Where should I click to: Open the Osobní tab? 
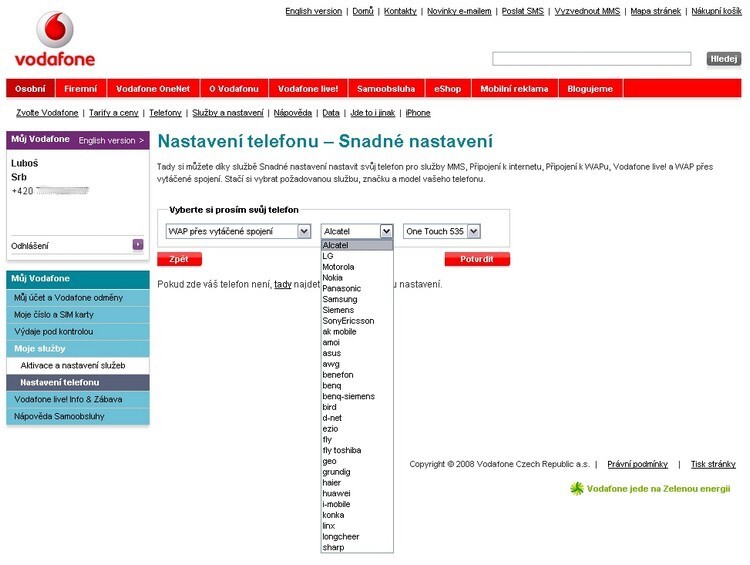click(x=30, y=89)
